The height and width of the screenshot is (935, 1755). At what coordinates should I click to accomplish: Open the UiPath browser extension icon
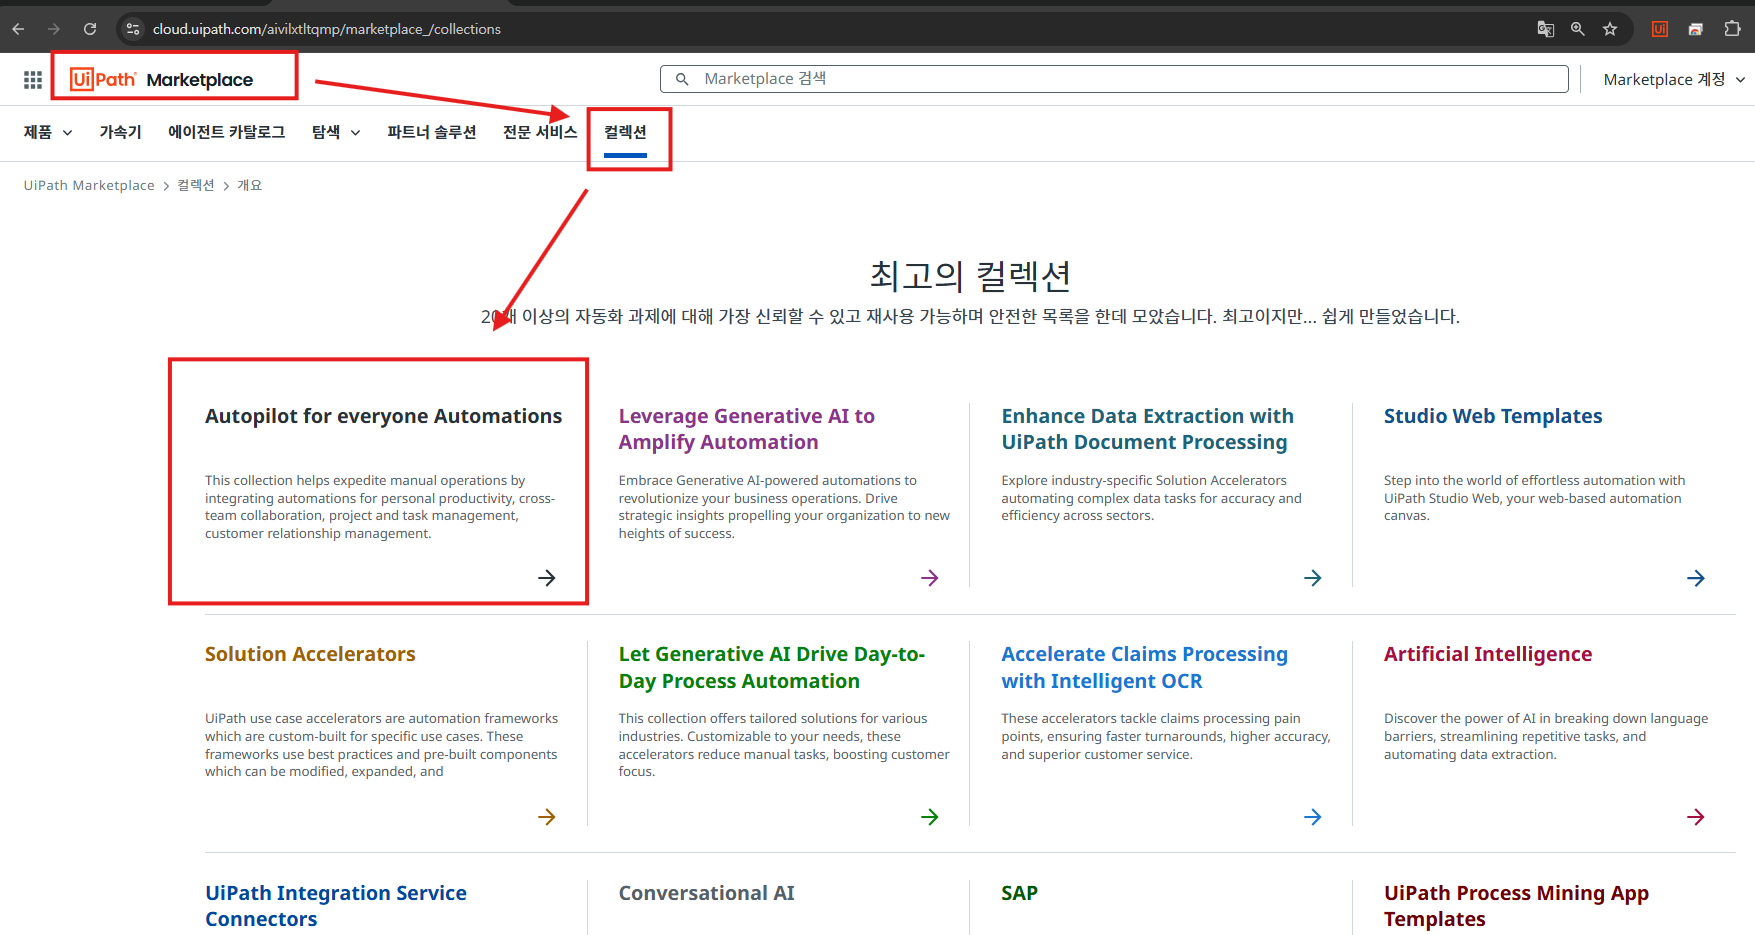(1660, 29)
